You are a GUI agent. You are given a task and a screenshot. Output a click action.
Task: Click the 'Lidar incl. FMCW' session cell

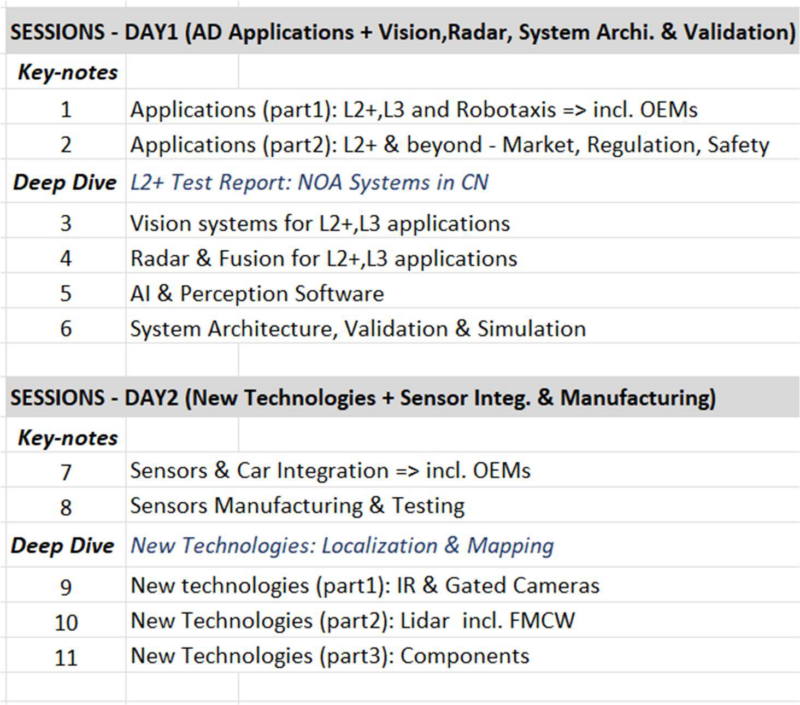click(353, 621)
